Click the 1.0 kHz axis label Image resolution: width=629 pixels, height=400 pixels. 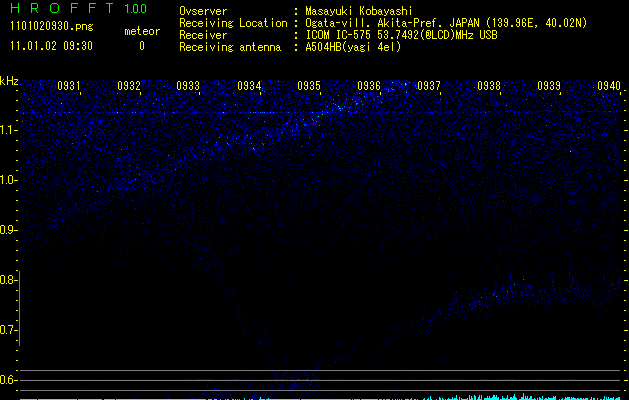8,180
